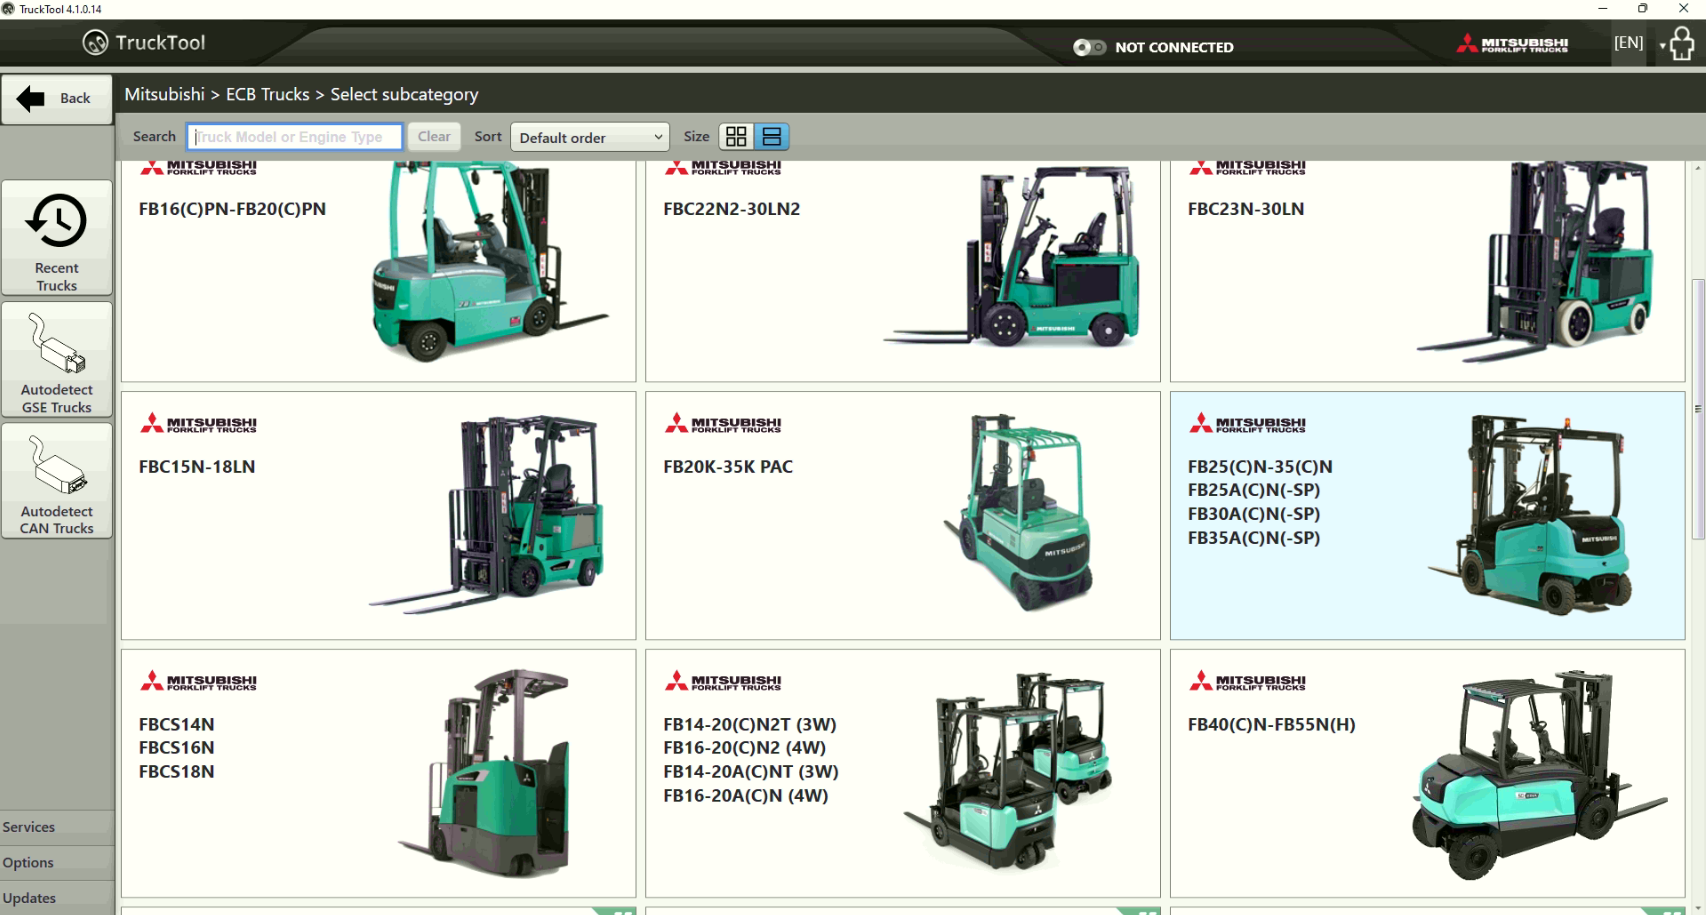Click inside the Truck Model search field
This screenshot has height=915, width=1706.
click(293, 137)
